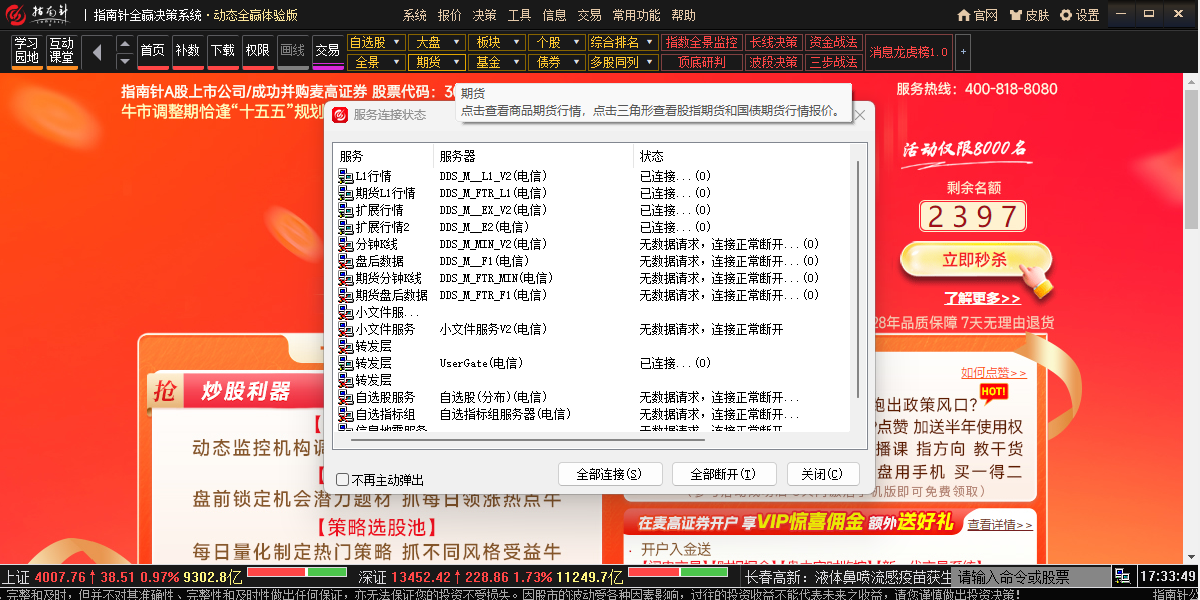Click the 服务连接状态 dialog logo icon

point(341,115)
